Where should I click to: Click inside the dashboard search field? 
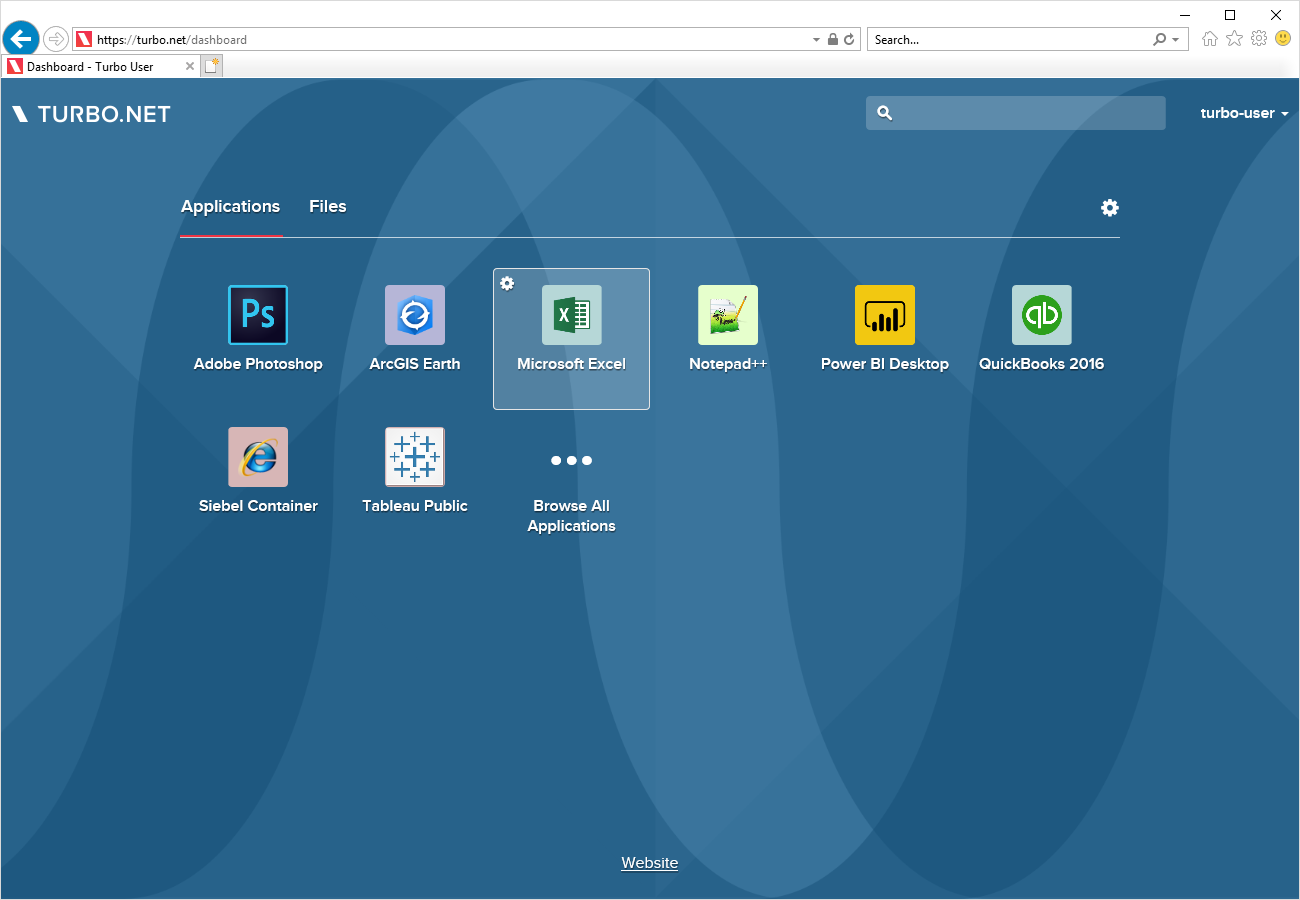coord(1015,113)
